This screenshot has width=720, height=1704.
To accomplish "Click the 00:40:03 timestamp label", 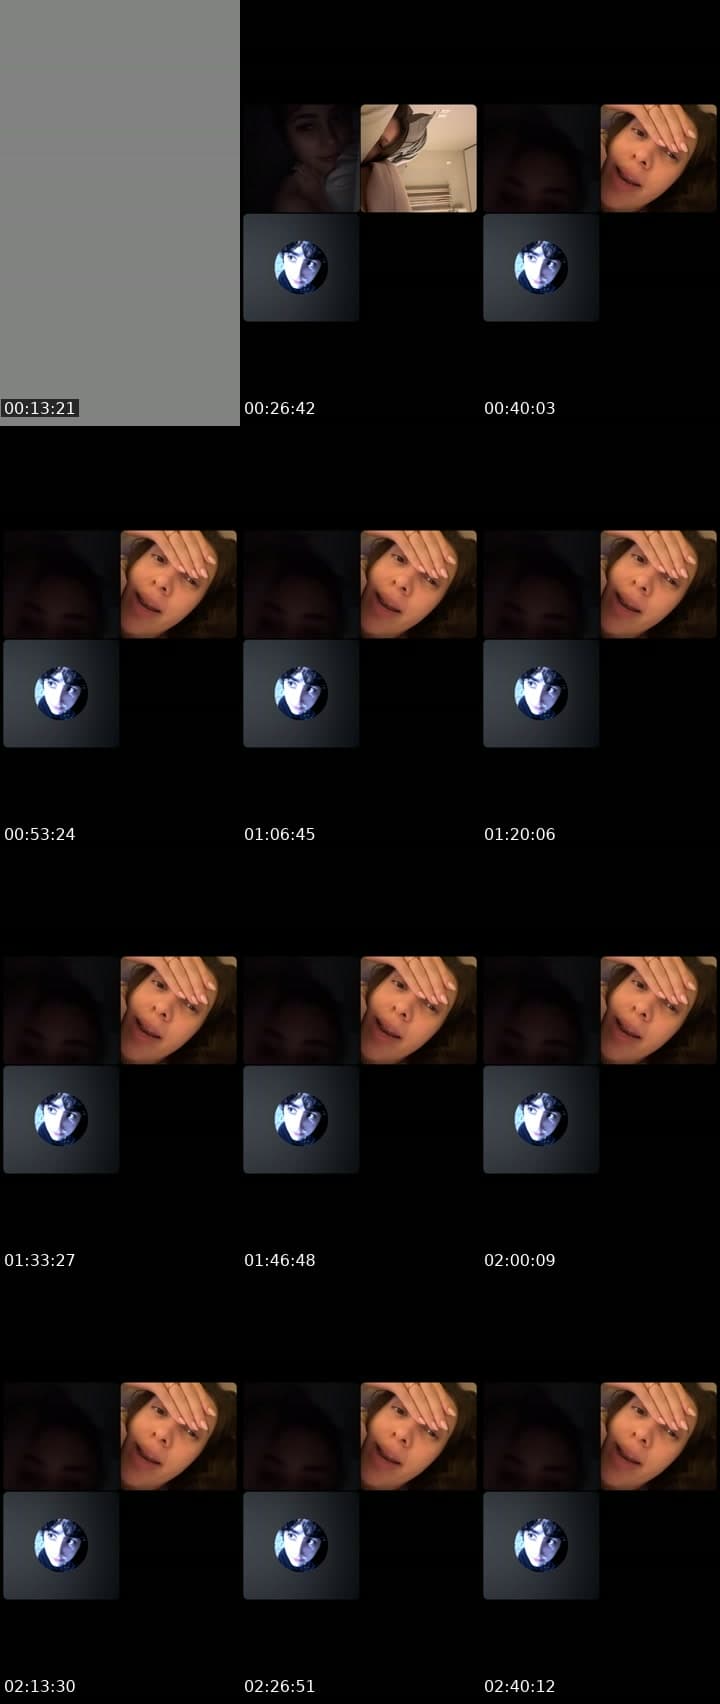I will pos(520,408).
